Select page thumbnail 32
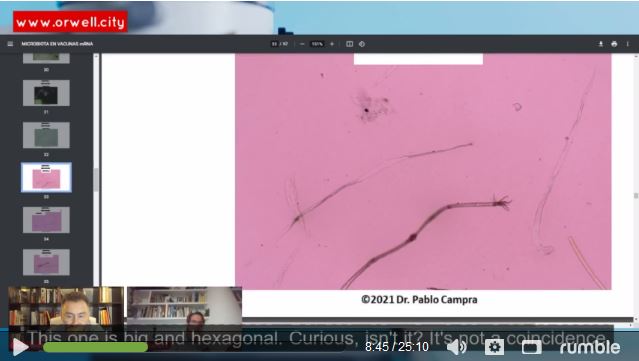This screenshot has width=639, height=361. click(46, 135)
